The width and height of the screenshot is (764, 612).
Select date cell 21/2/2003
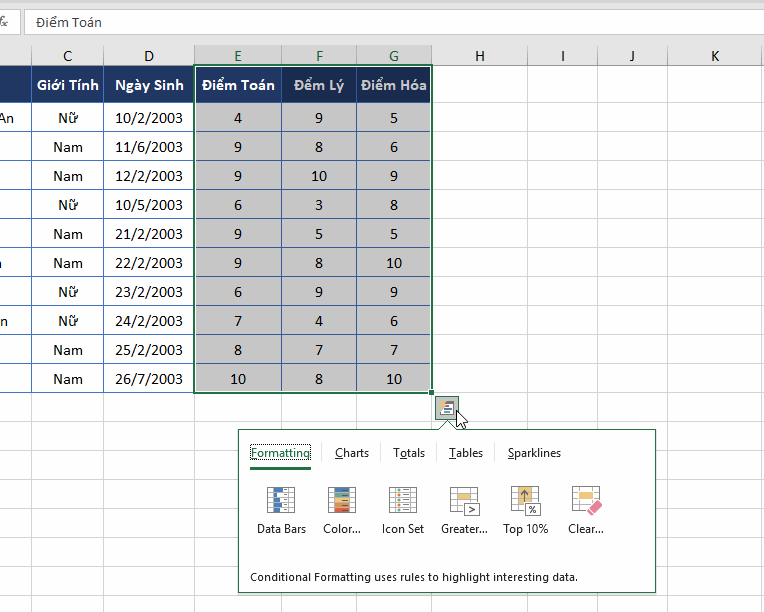(x=149, y=234)
